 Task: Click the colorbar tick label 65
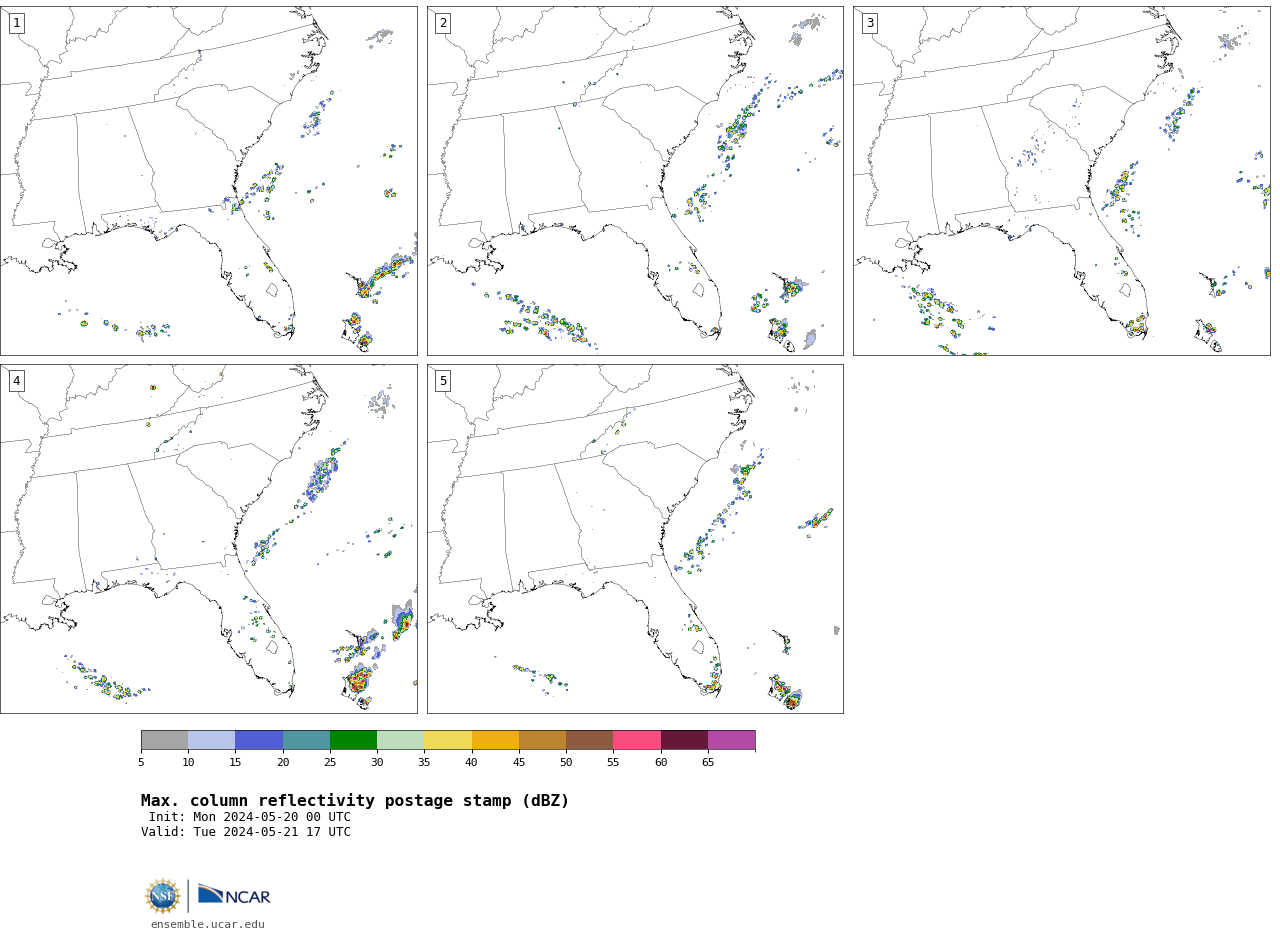tap(708, 763)
